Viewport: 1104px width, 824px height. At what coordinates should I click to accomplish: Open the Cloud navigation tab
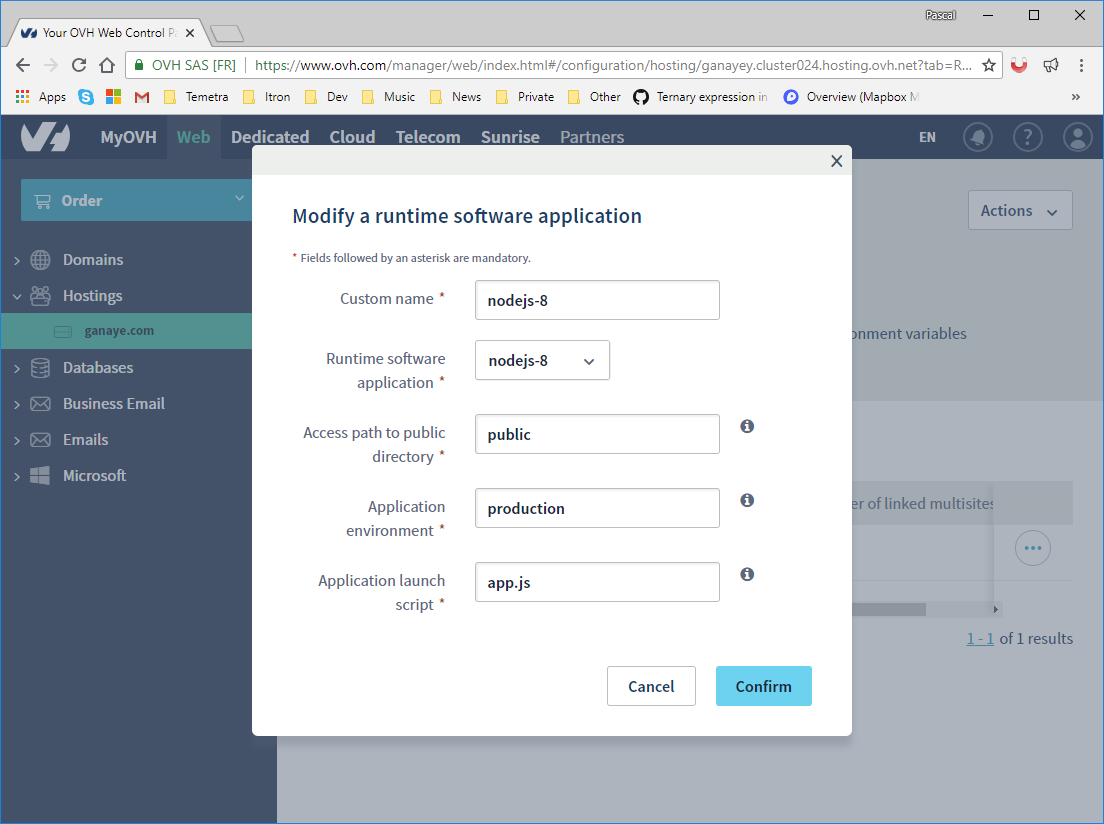pyautogui.click(x=352, y=137)
